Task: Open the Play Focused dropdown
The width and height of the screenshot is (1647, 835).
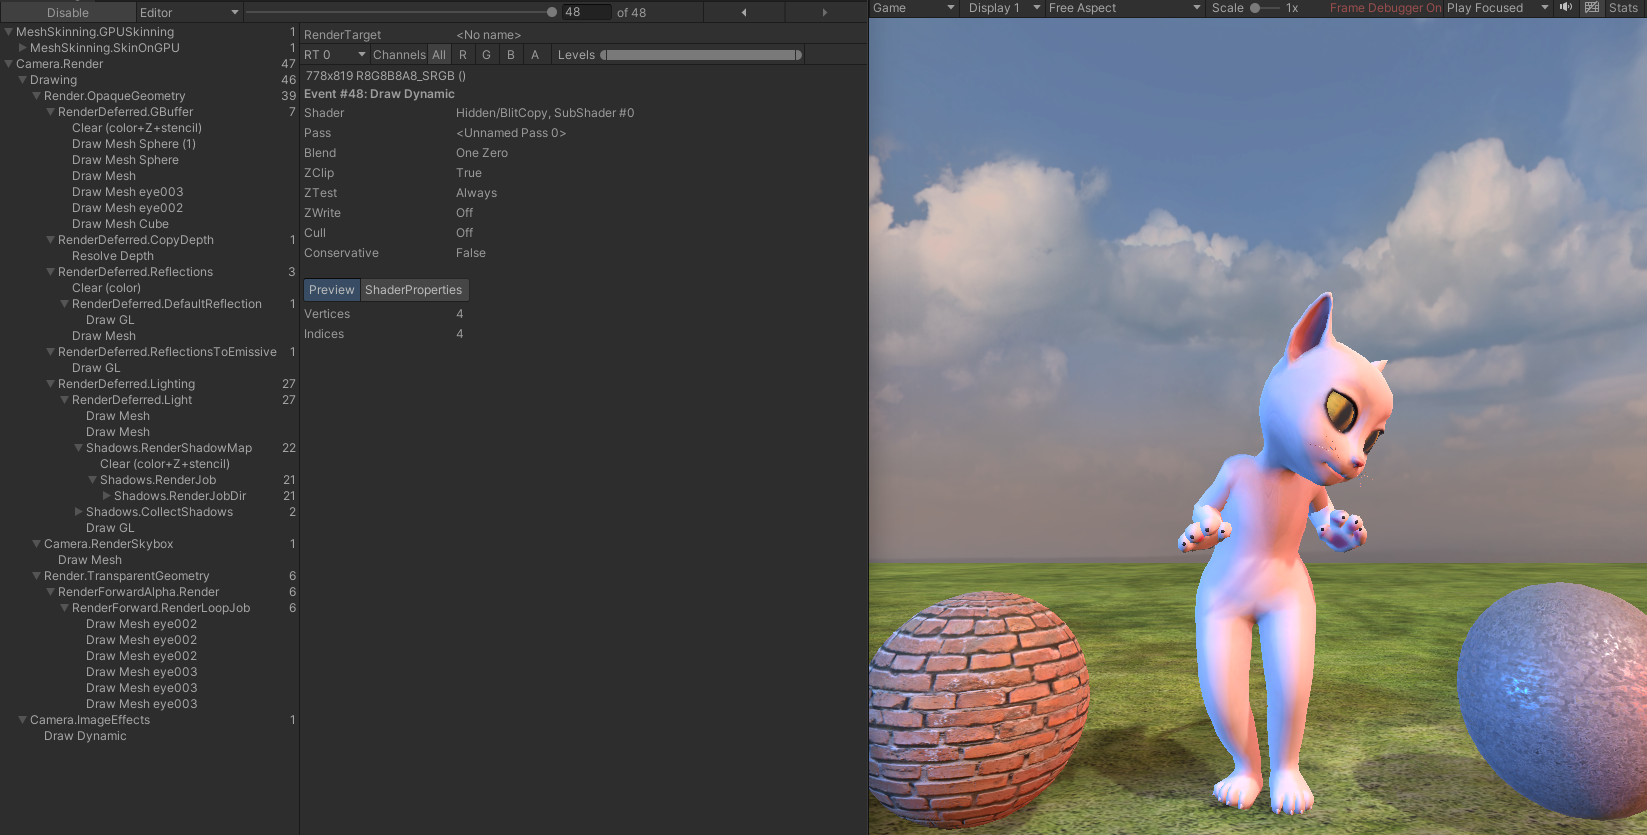Action: 1497,8
